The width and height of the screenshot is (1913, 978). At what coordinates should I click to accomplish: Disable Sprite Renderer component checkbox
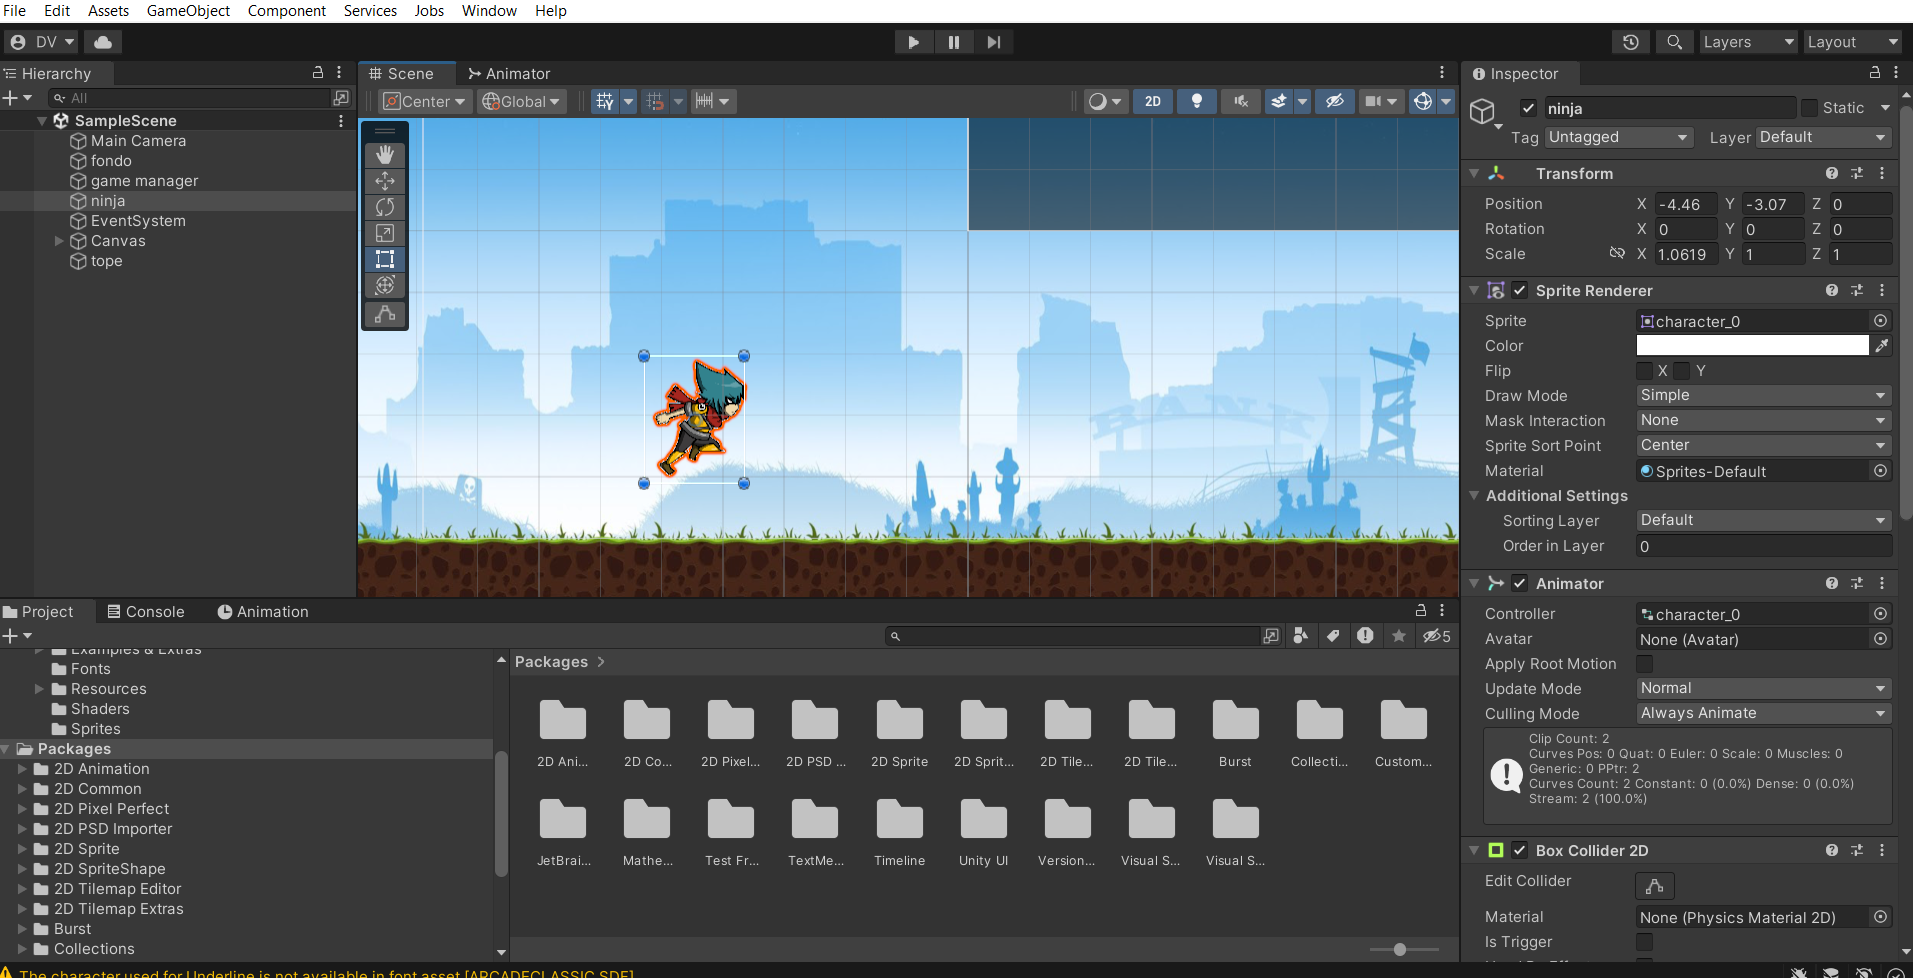tap(1520, 290)
